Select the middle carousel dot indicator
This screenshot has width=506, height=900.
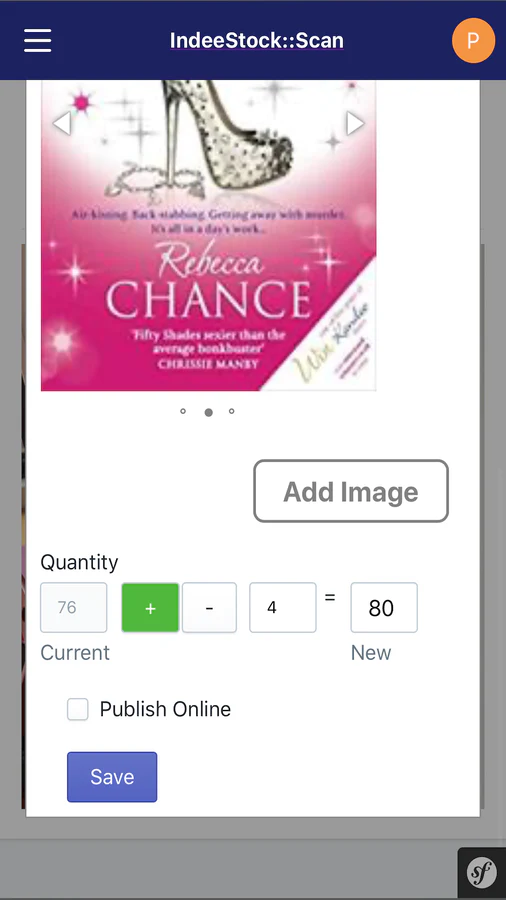coord(209,412)
